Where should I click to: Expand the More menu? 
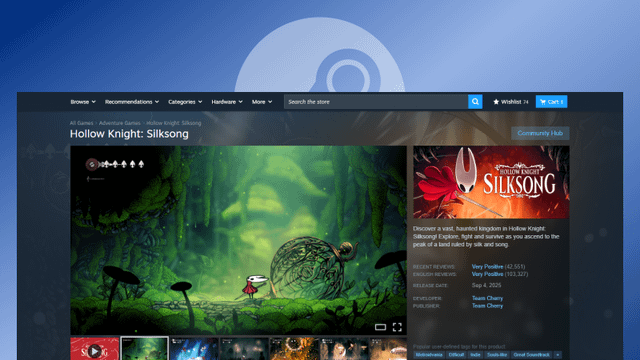point(262,102)
